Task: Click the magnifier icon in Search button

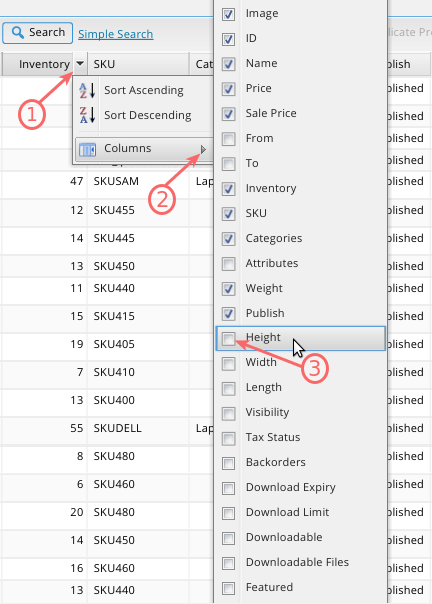Action: tap(18, 32)
